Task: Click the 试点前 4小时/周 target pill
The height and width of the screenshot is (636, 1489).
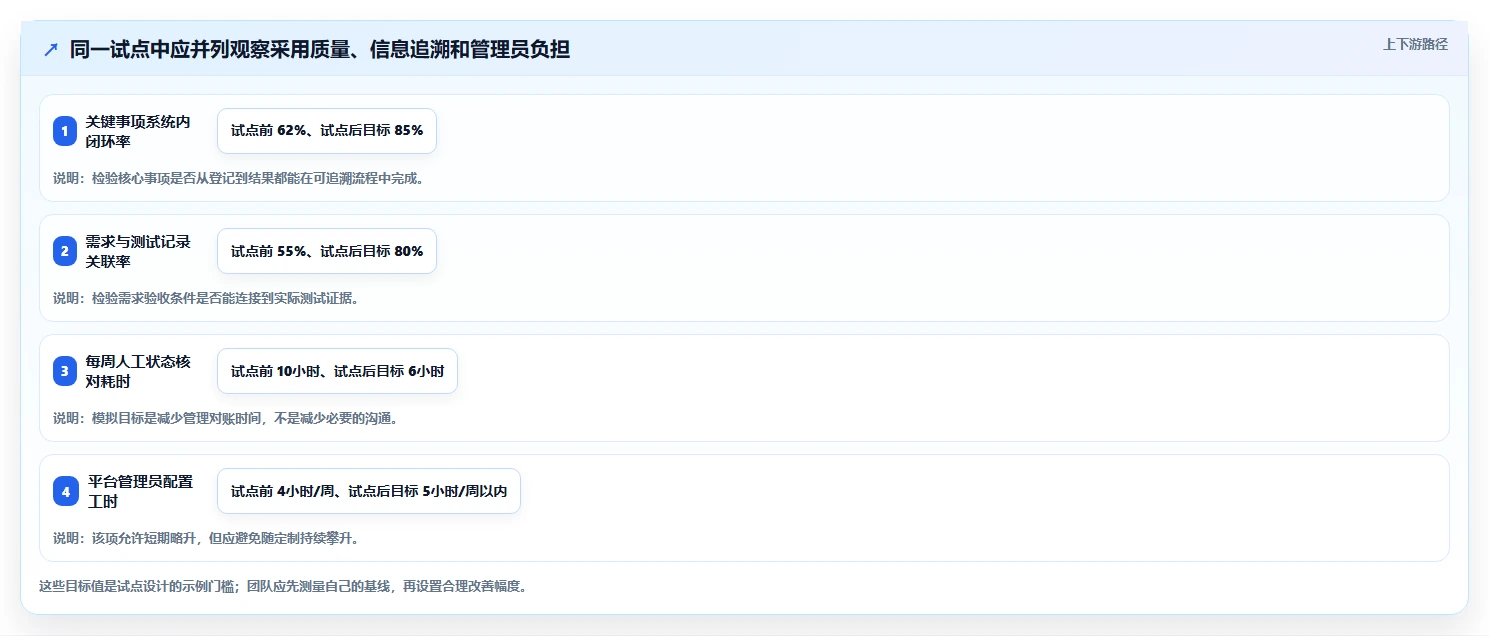Action: [369, 491]
